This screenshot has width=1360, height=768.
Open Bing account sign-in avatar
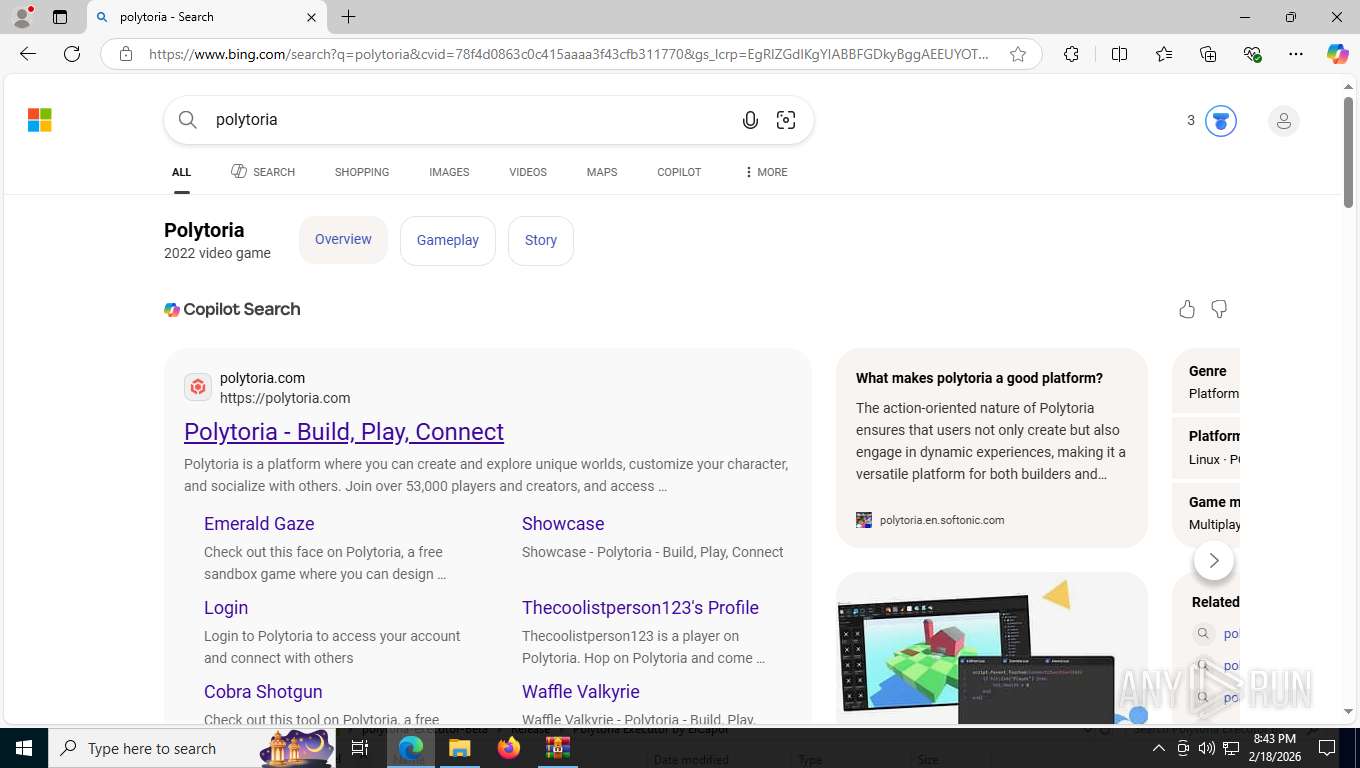click(x=1283, y=121)
